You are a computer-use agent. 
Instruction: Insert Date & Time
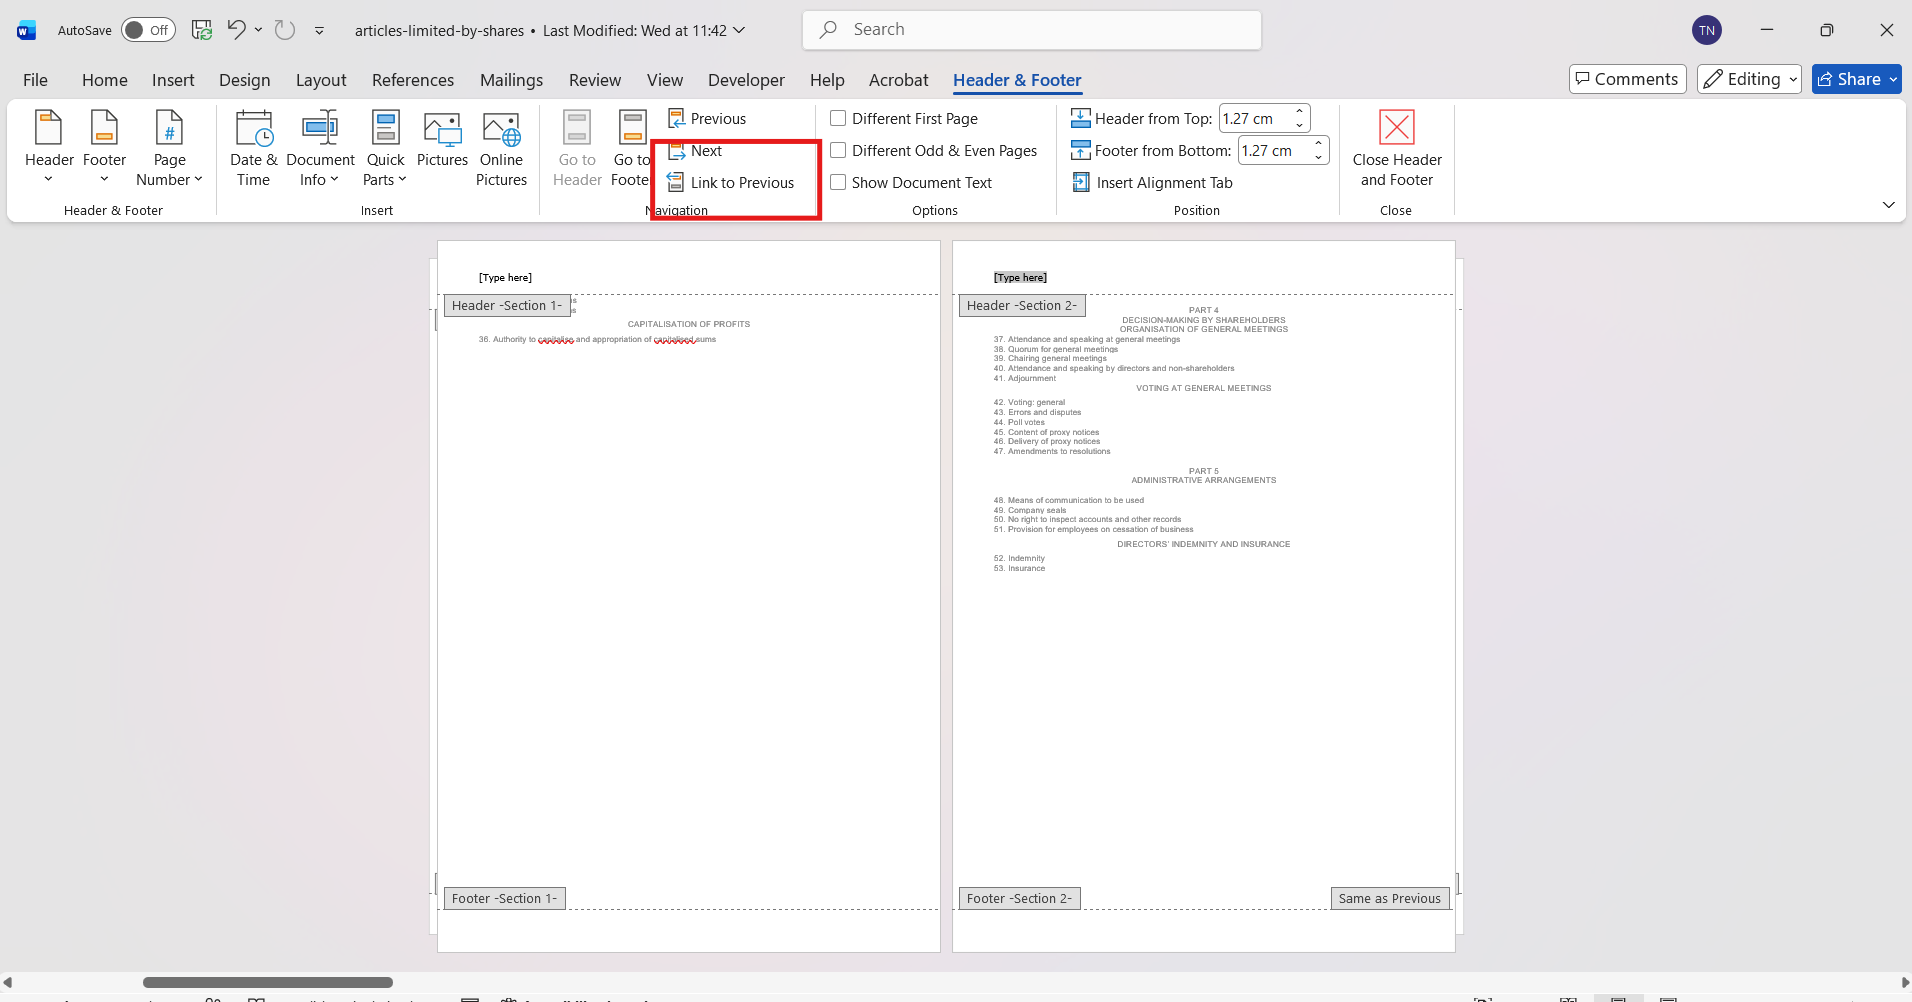pos(254,148)
